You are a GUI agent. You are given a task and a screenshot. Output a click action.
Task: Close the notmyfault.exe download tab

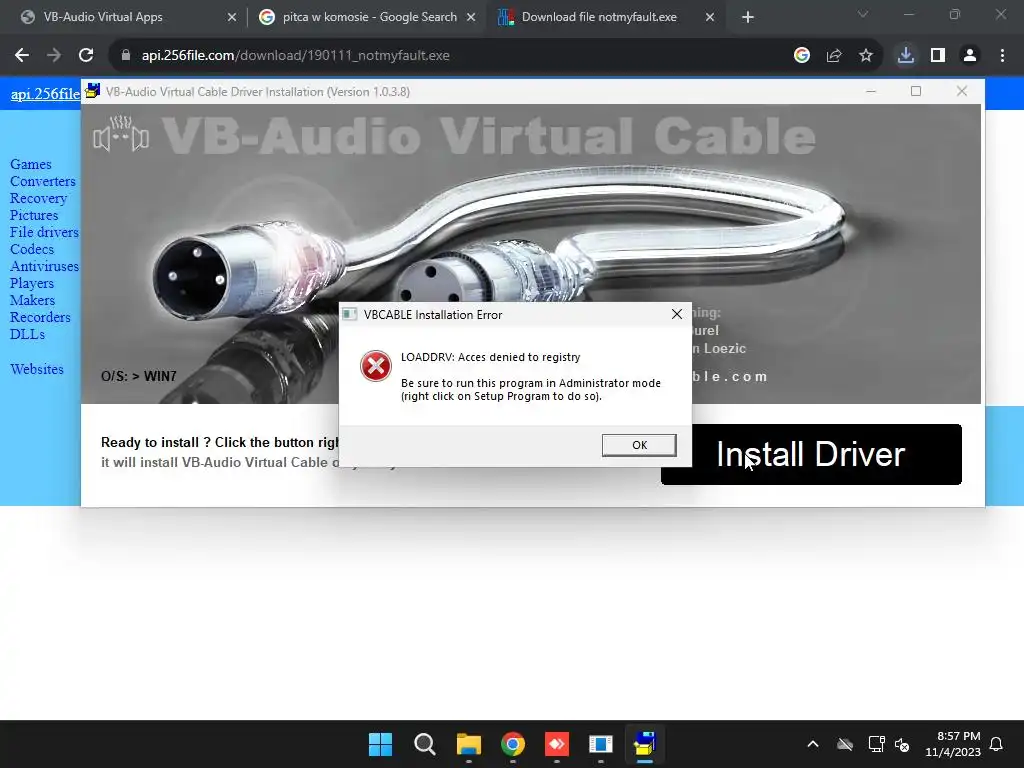(x=710, y=18)
